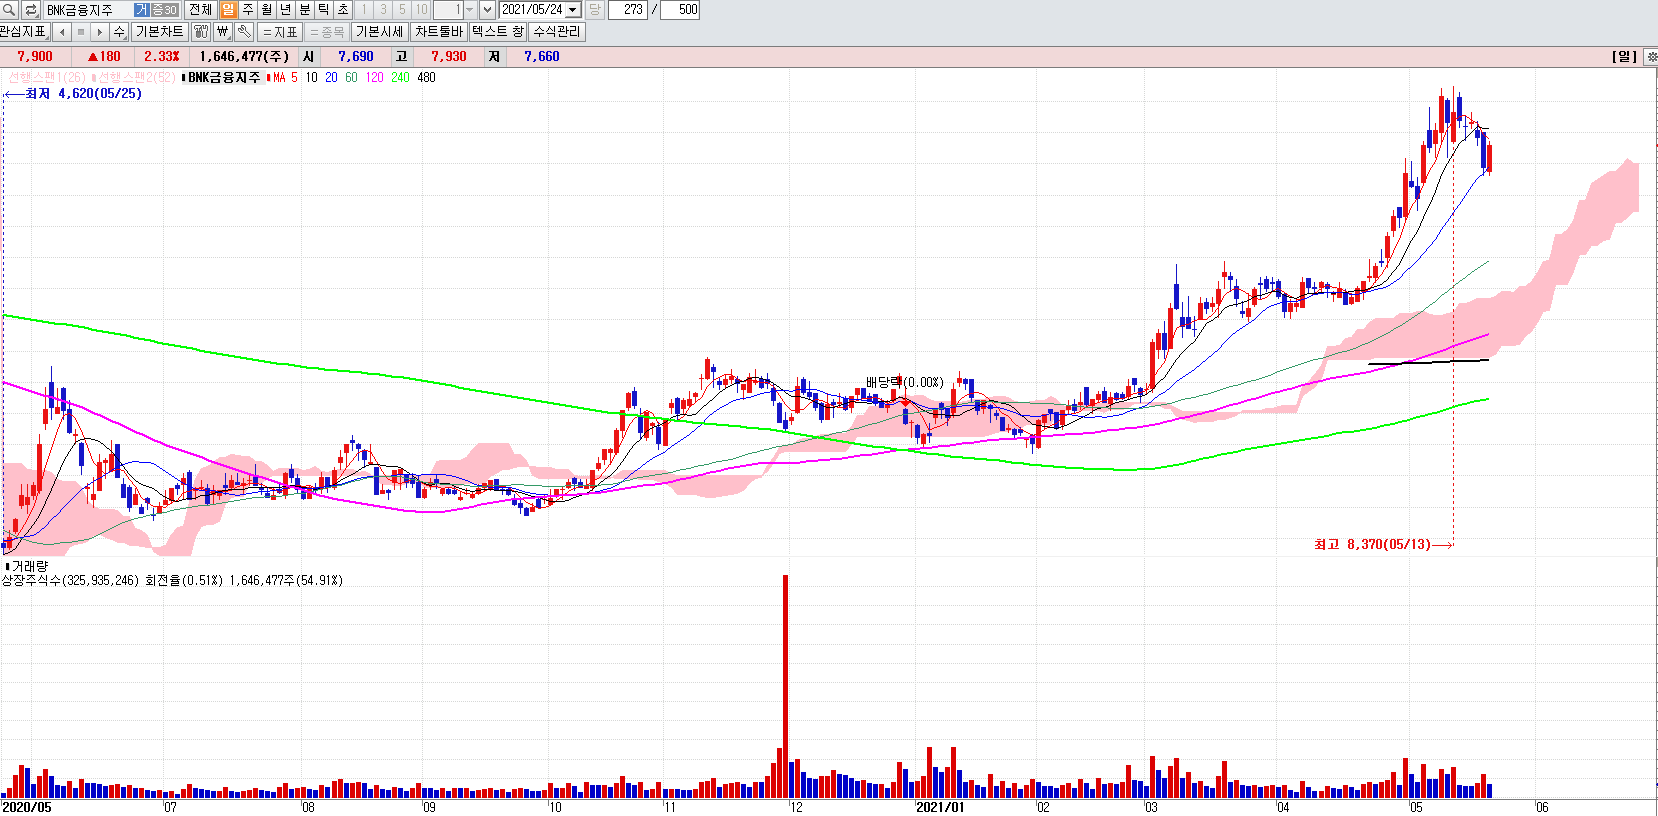Click the low price 7,660
The image size is (1658, 816).
[x=542, y=57]
